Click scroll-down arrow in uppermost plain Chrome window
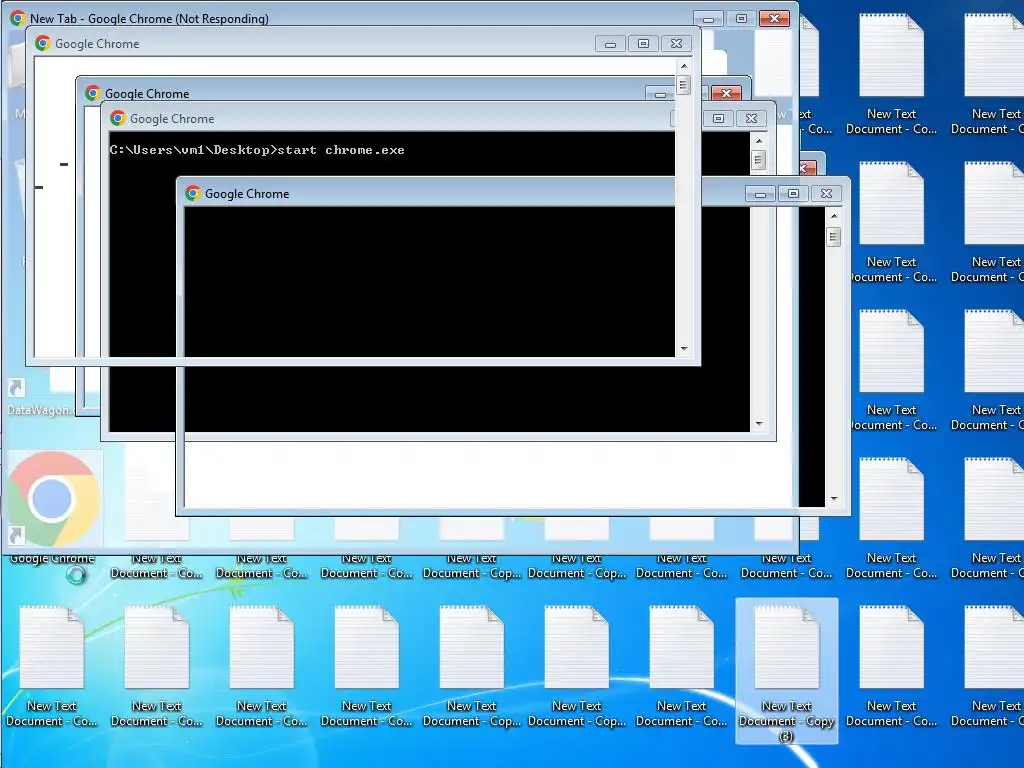The image size is (1024, 768). [x=684, y=349]
